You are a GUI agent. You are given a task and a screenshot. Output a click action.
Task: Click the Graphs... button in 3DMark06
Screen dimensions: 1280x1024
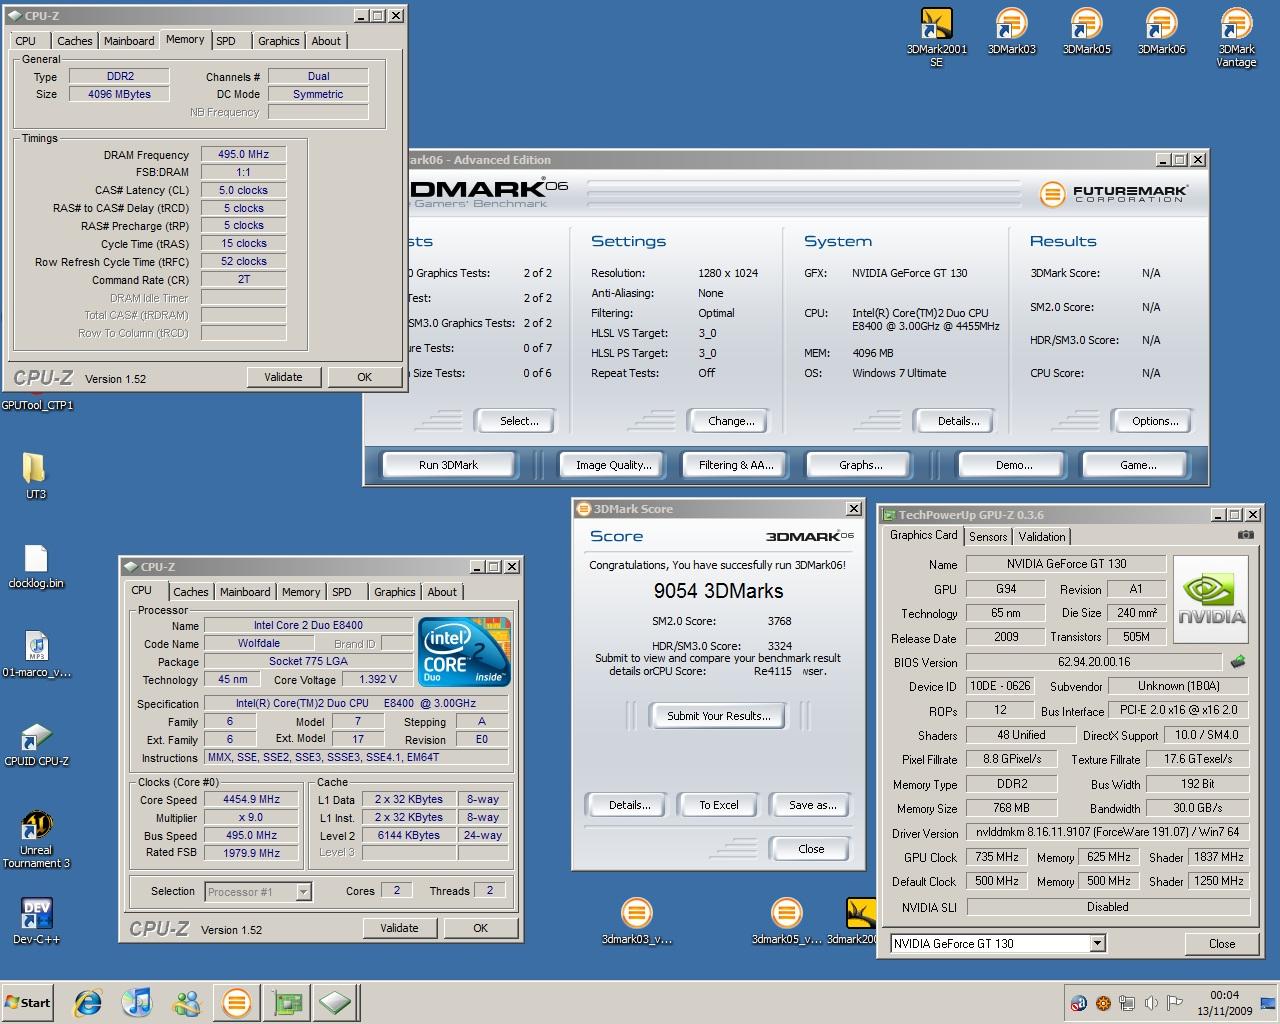coord(861,465)
